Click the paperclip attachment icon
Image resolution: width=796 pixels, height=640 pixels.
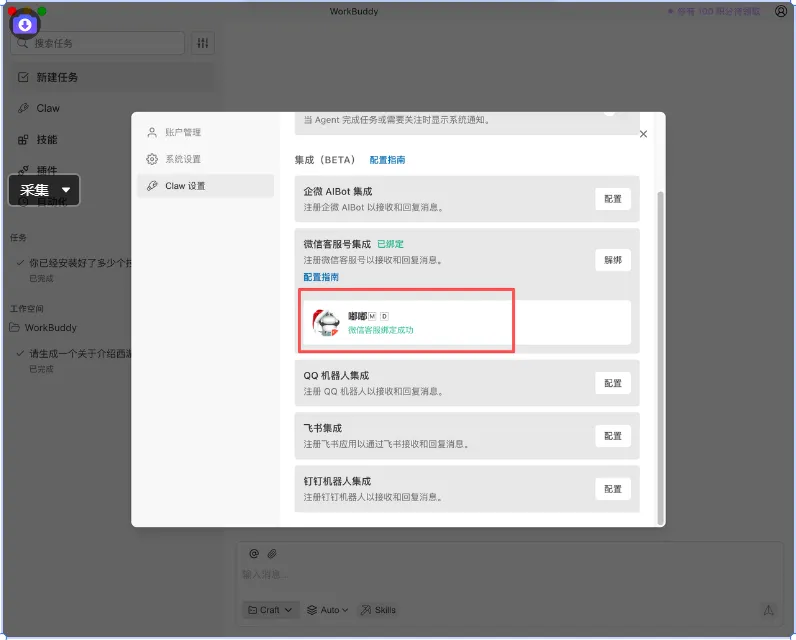(x=272, y=554)
